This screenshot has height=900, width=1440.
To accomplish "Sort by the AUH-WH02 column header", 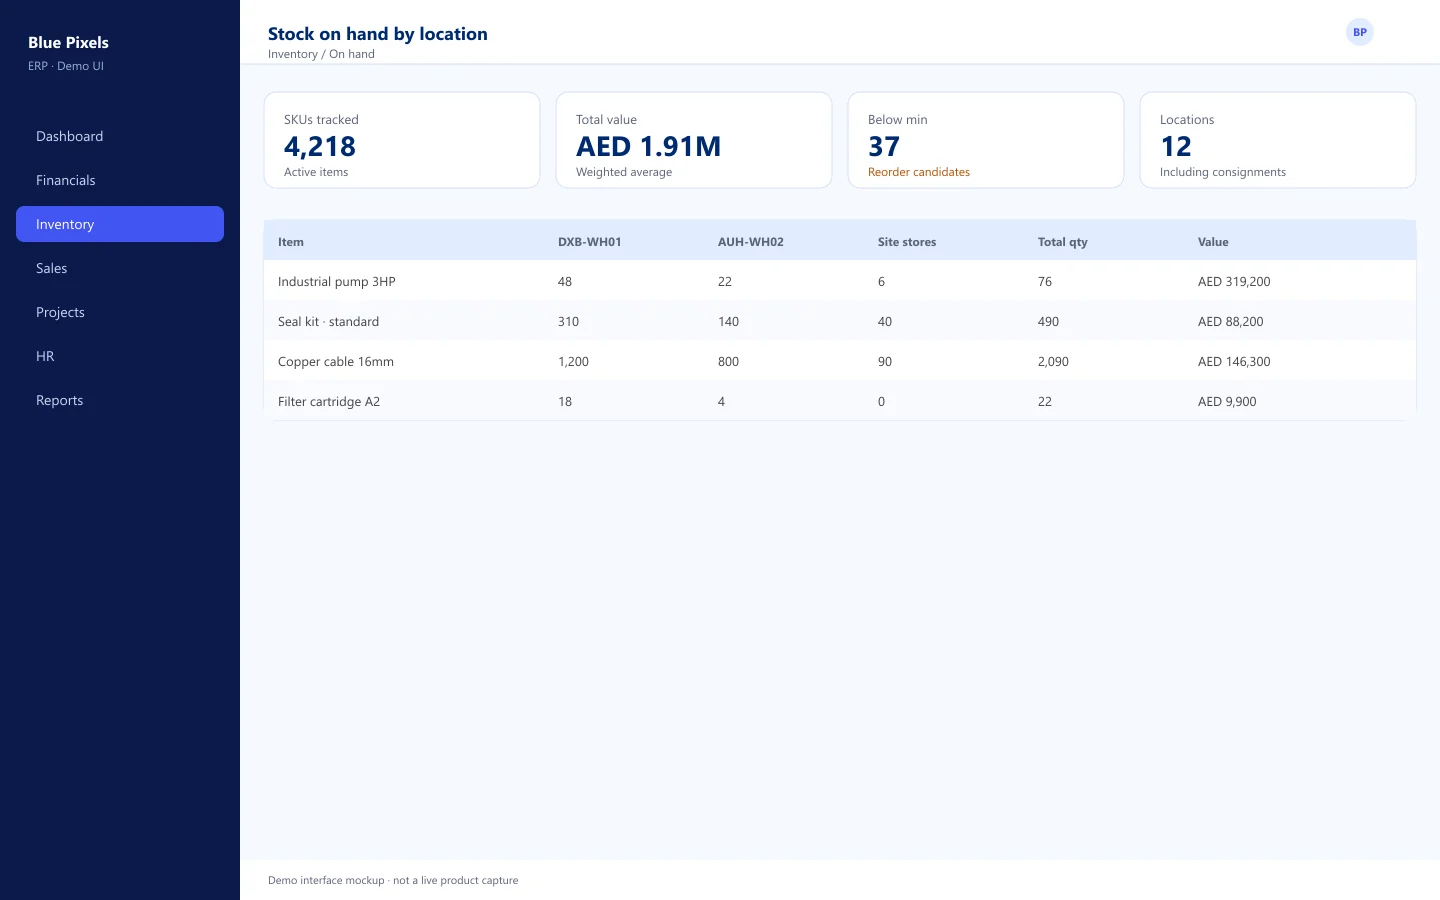I will click(751, 242).
